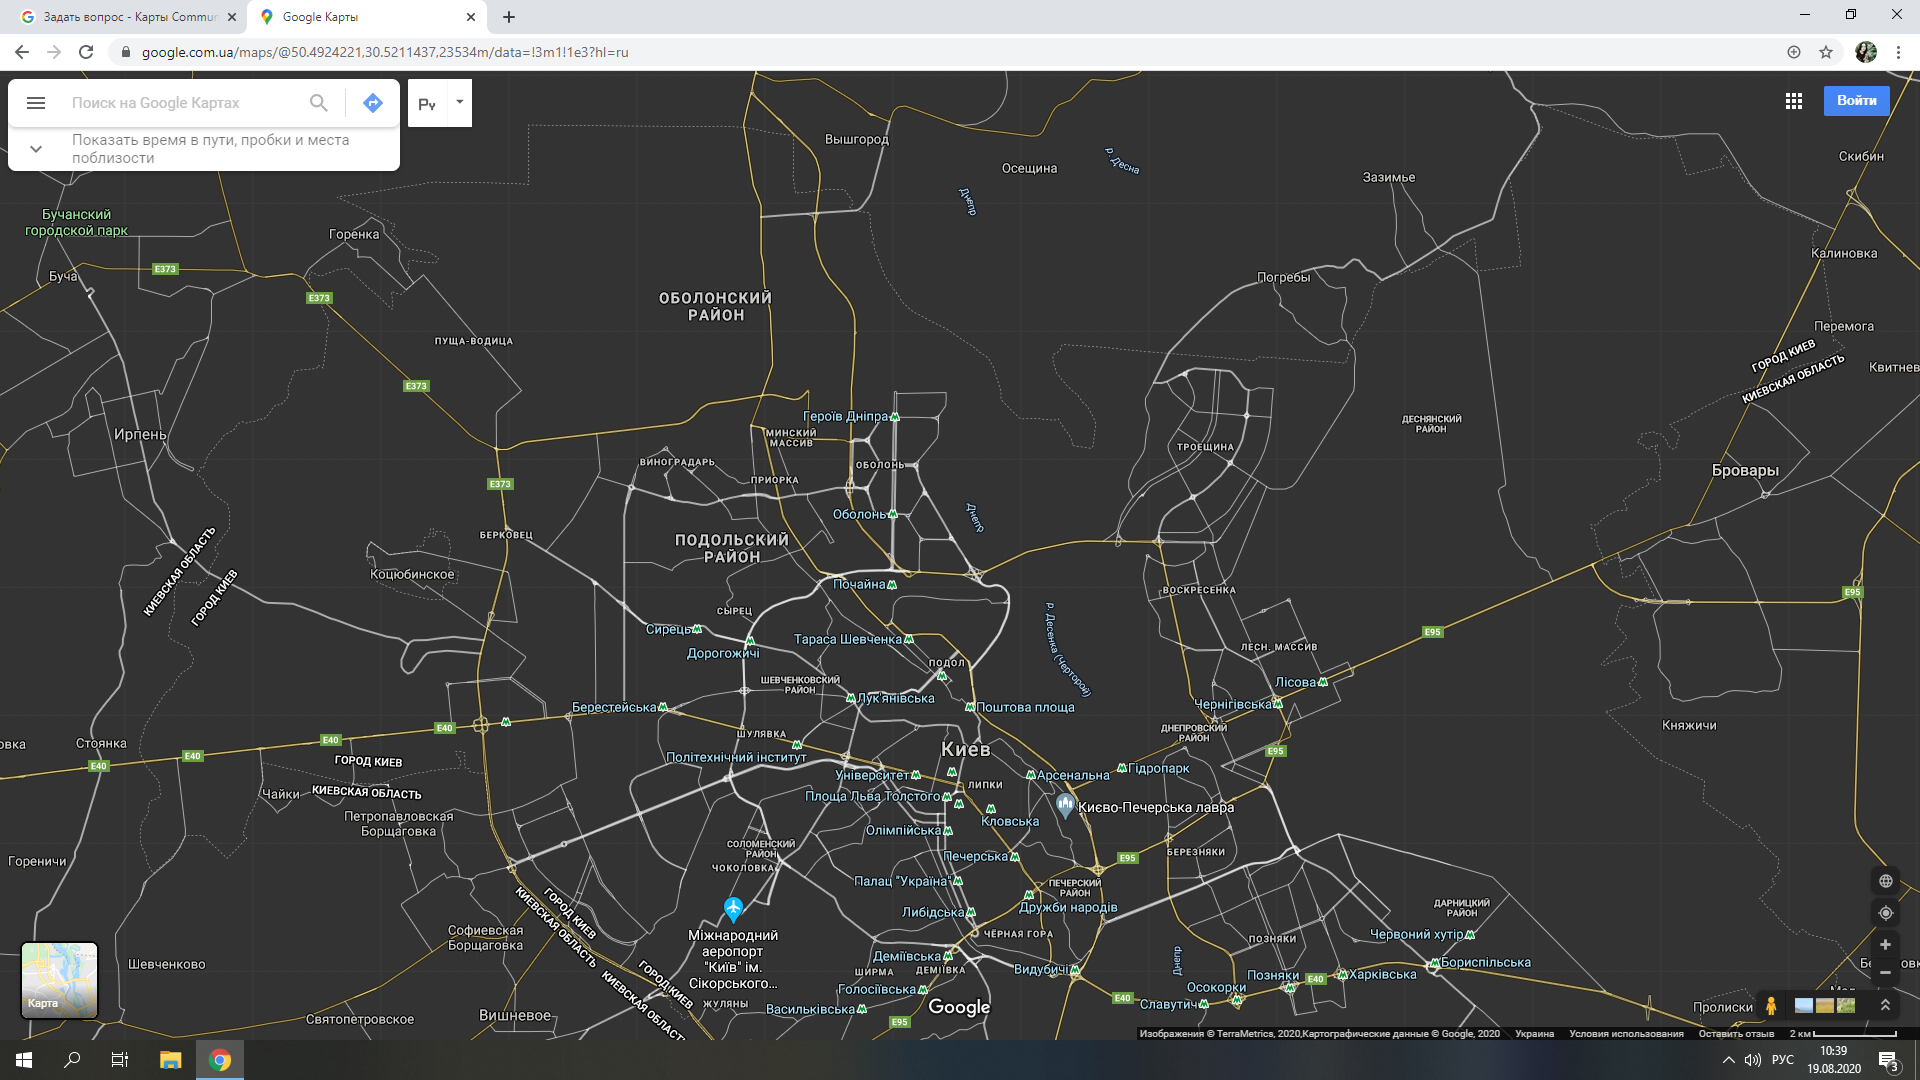Viewport: 1920px width, 1080px height.
Task: Click 'Оставить отзыв' feedback link
Action: click(1736, 1034)
